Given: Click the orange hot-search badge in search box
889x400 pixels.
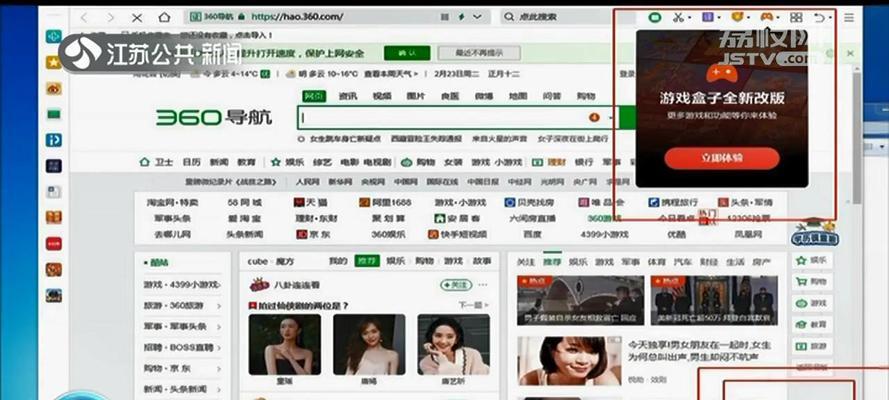Looking at the screenshot, I should [594, 118].
